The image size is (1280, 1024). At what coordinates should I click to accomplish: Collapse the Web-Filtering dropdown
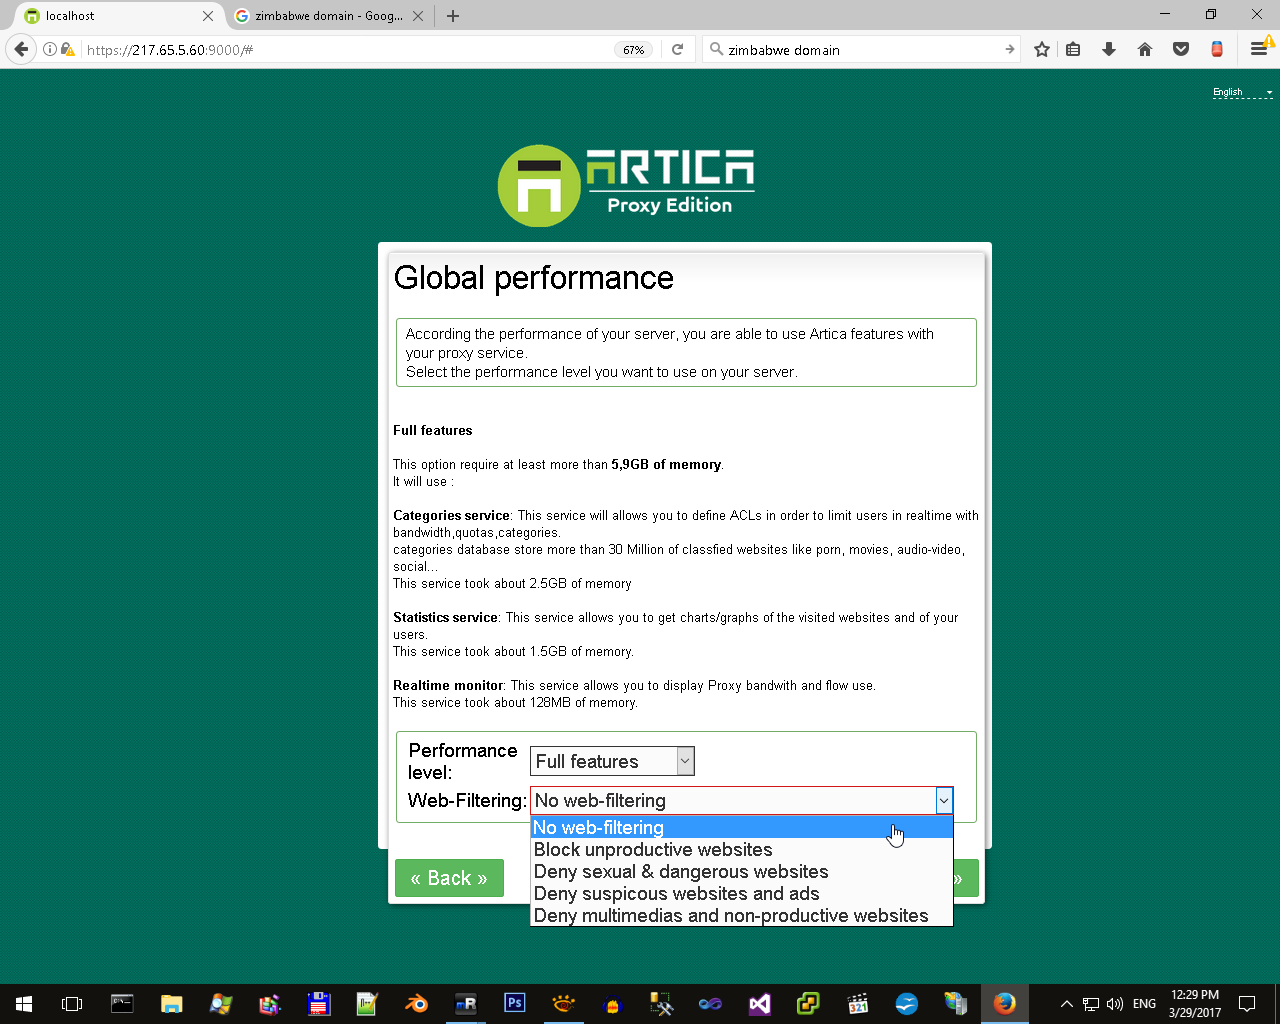click(943, 800)
